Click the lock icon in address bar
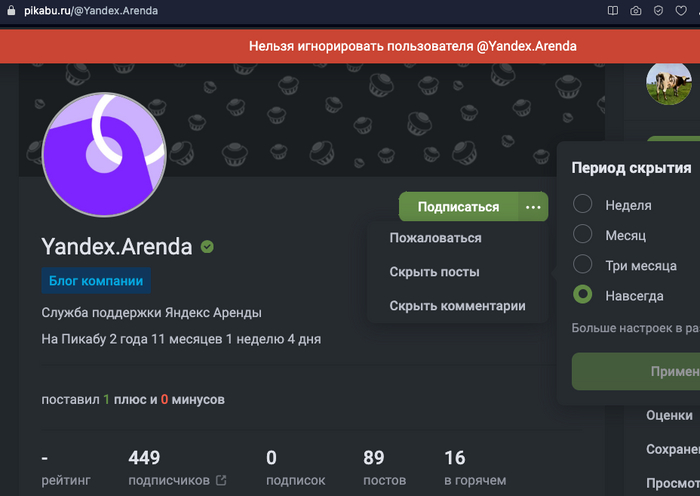This screenshot has width=700, height=496. tap(11, 10)
